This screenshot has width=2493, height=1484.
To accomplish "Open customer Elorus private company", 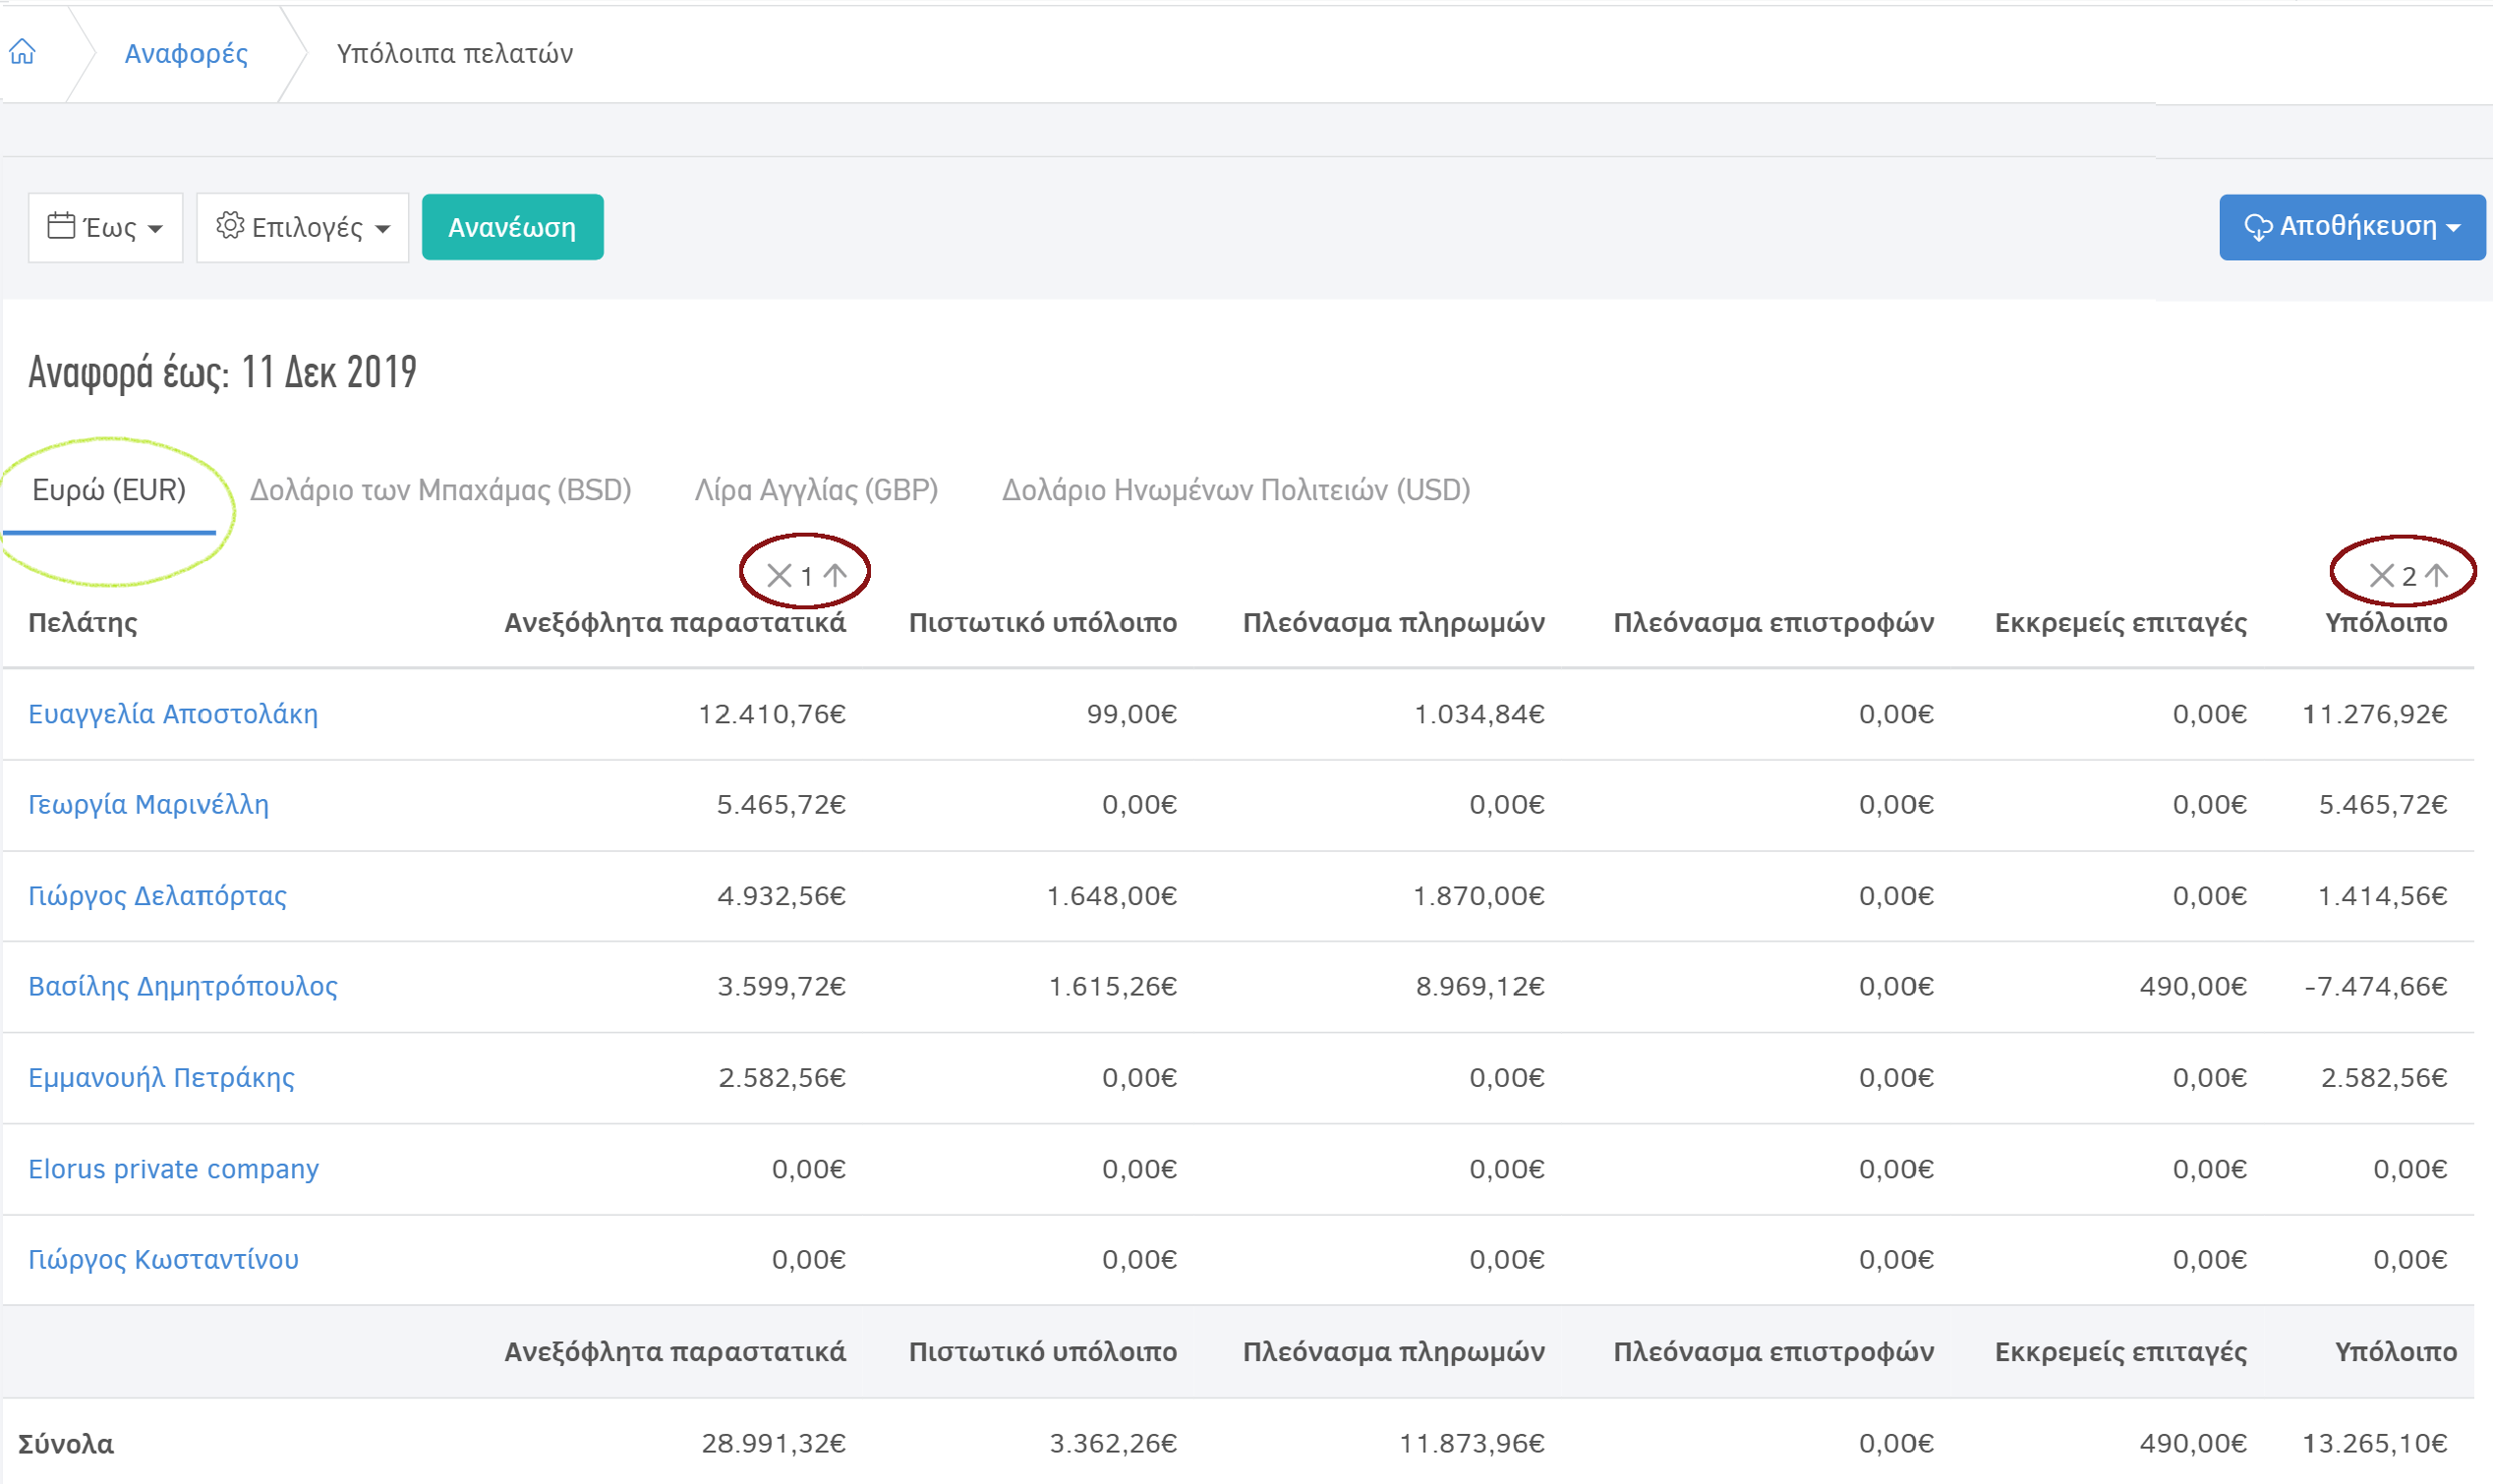I will coord(174,1169).
